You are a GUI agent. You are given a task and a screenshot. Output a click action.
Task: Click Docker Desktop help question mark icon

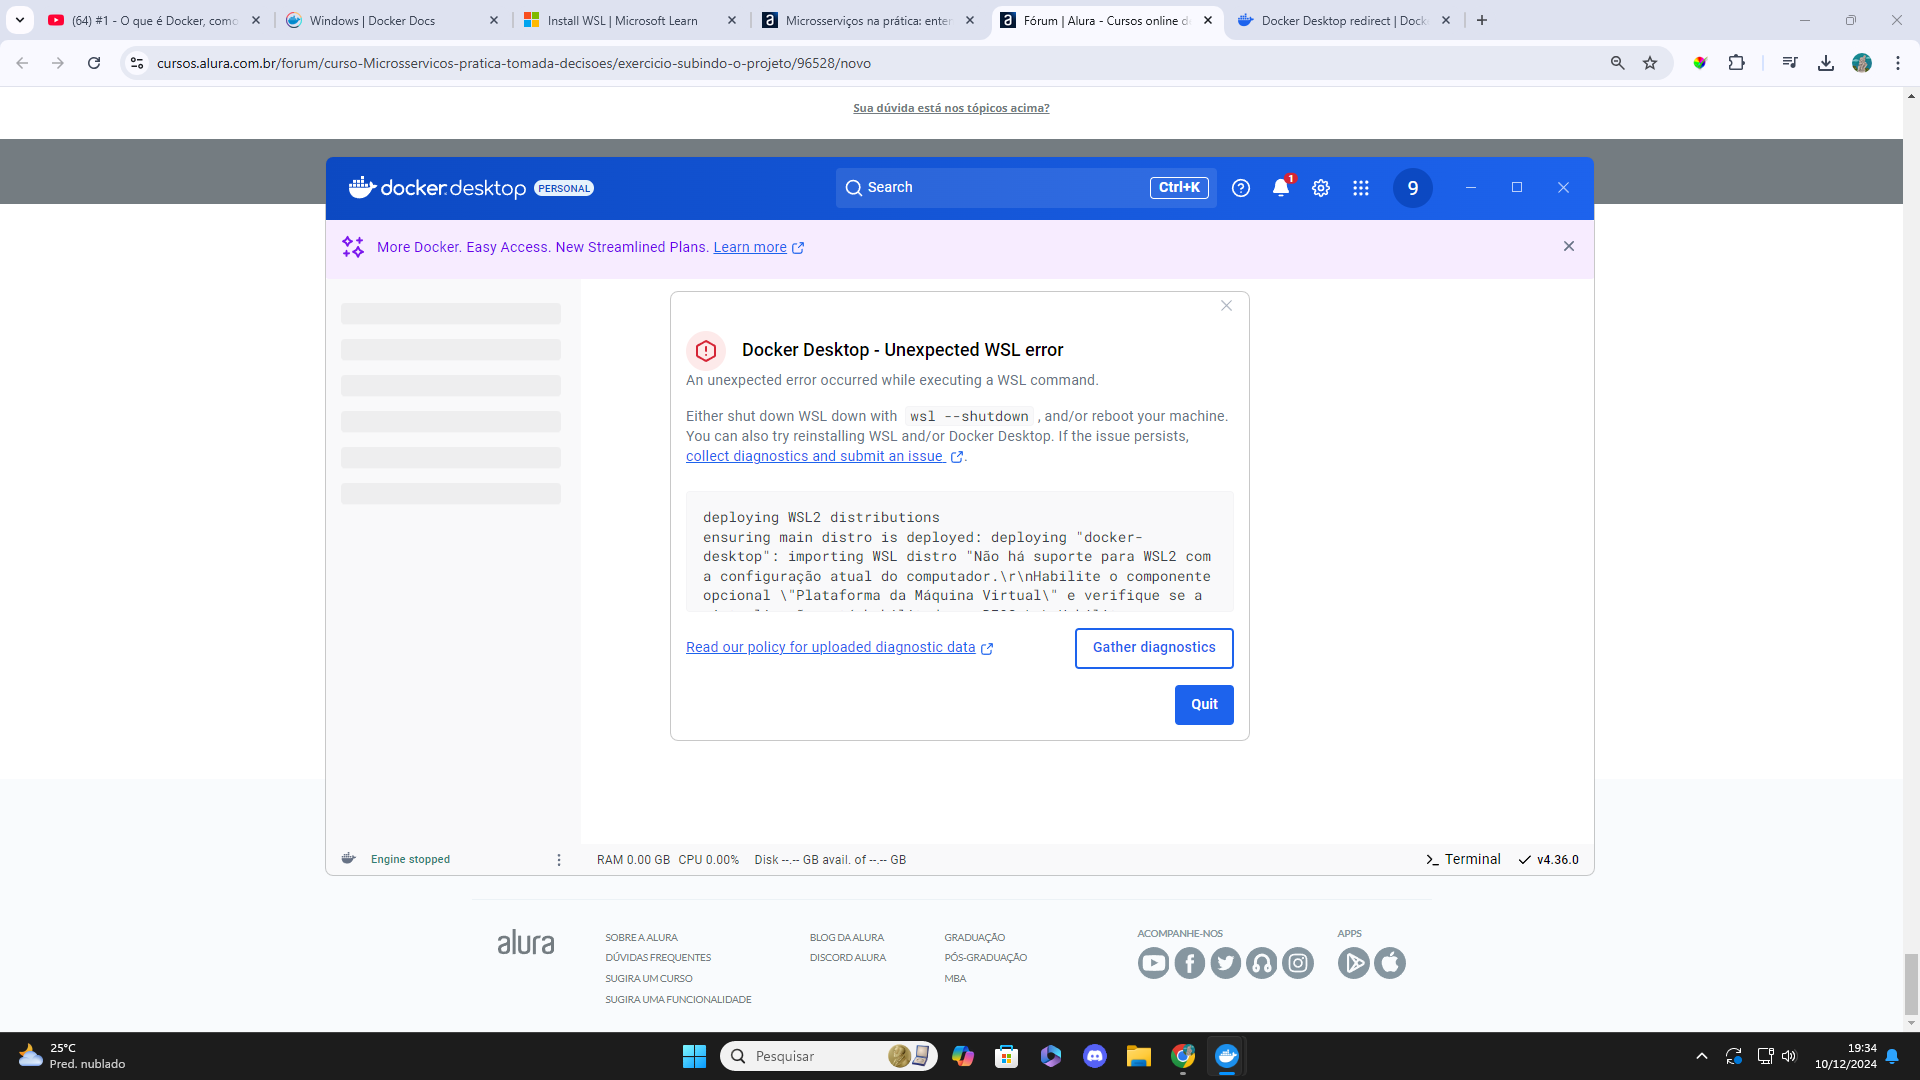pyautogui.click(x=1240, y=187)
